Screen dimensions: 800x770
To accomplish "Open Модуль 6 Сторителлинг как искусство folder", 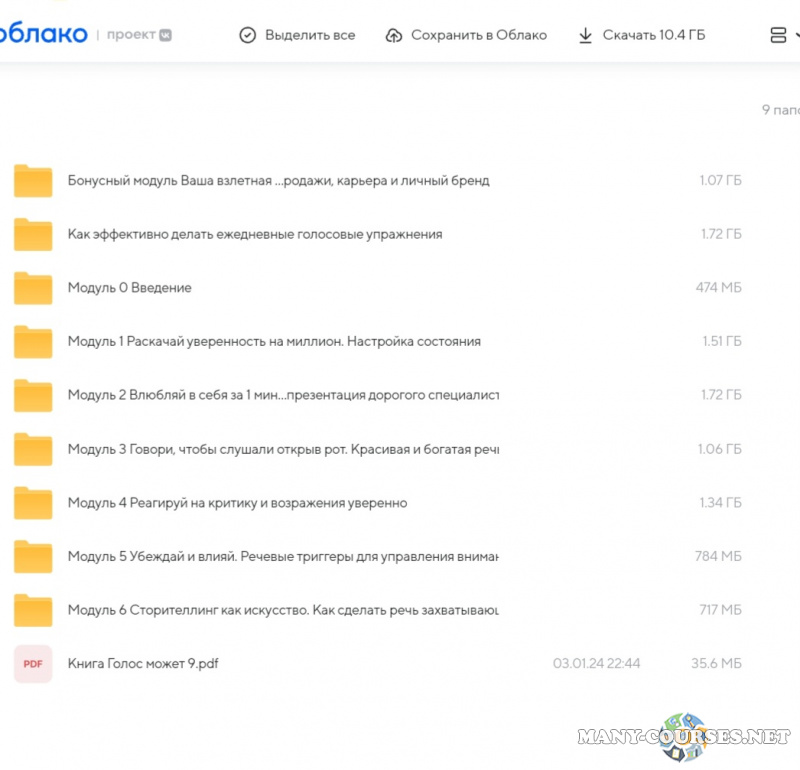I will tap(282, 610).
